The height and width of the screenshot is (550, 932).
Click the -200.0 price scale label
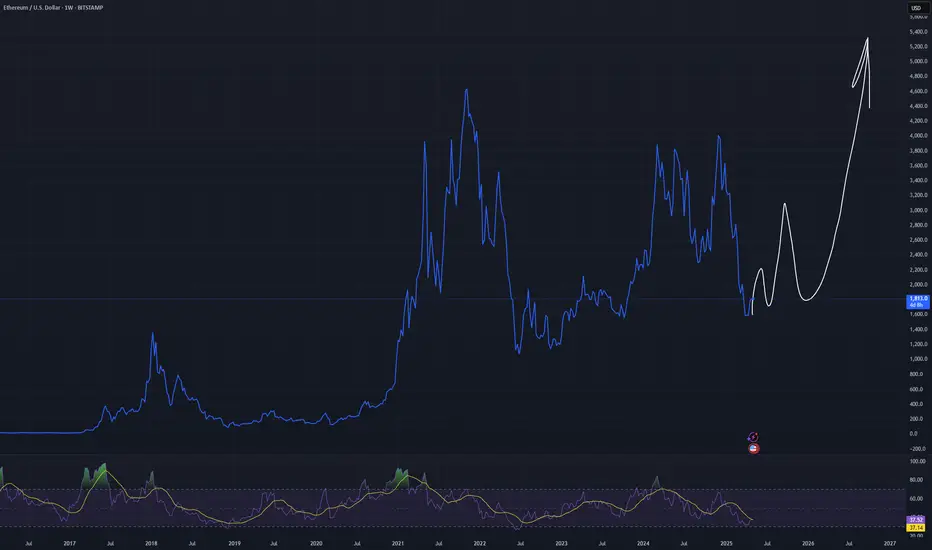tap(918, 449)
